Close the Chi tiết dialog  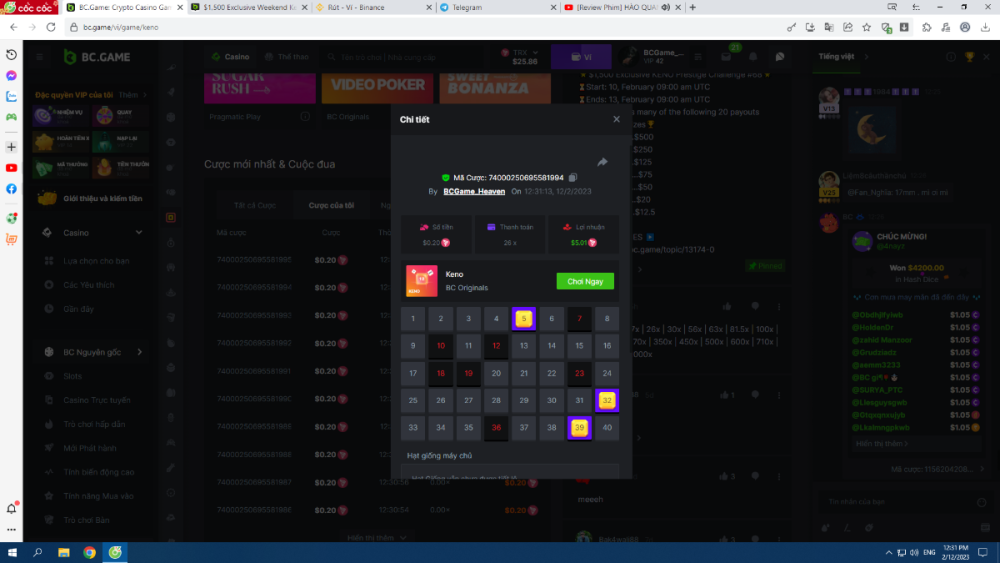616,119
